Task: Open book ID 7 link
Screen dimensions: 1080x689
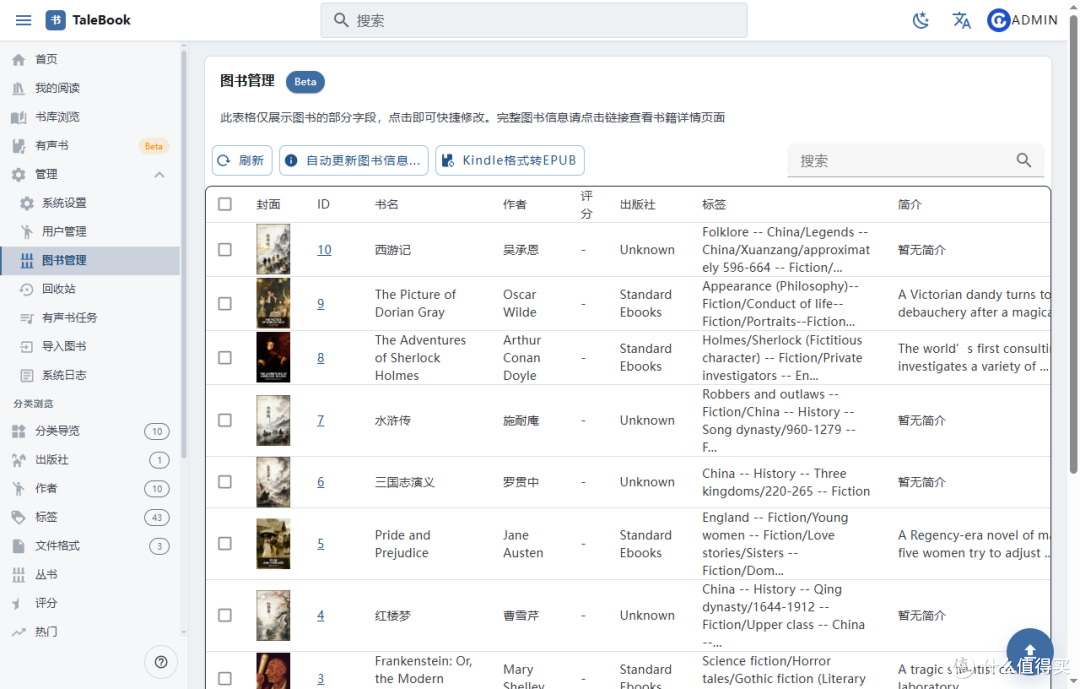Action: pyautogui.click(x=321, y=420)
